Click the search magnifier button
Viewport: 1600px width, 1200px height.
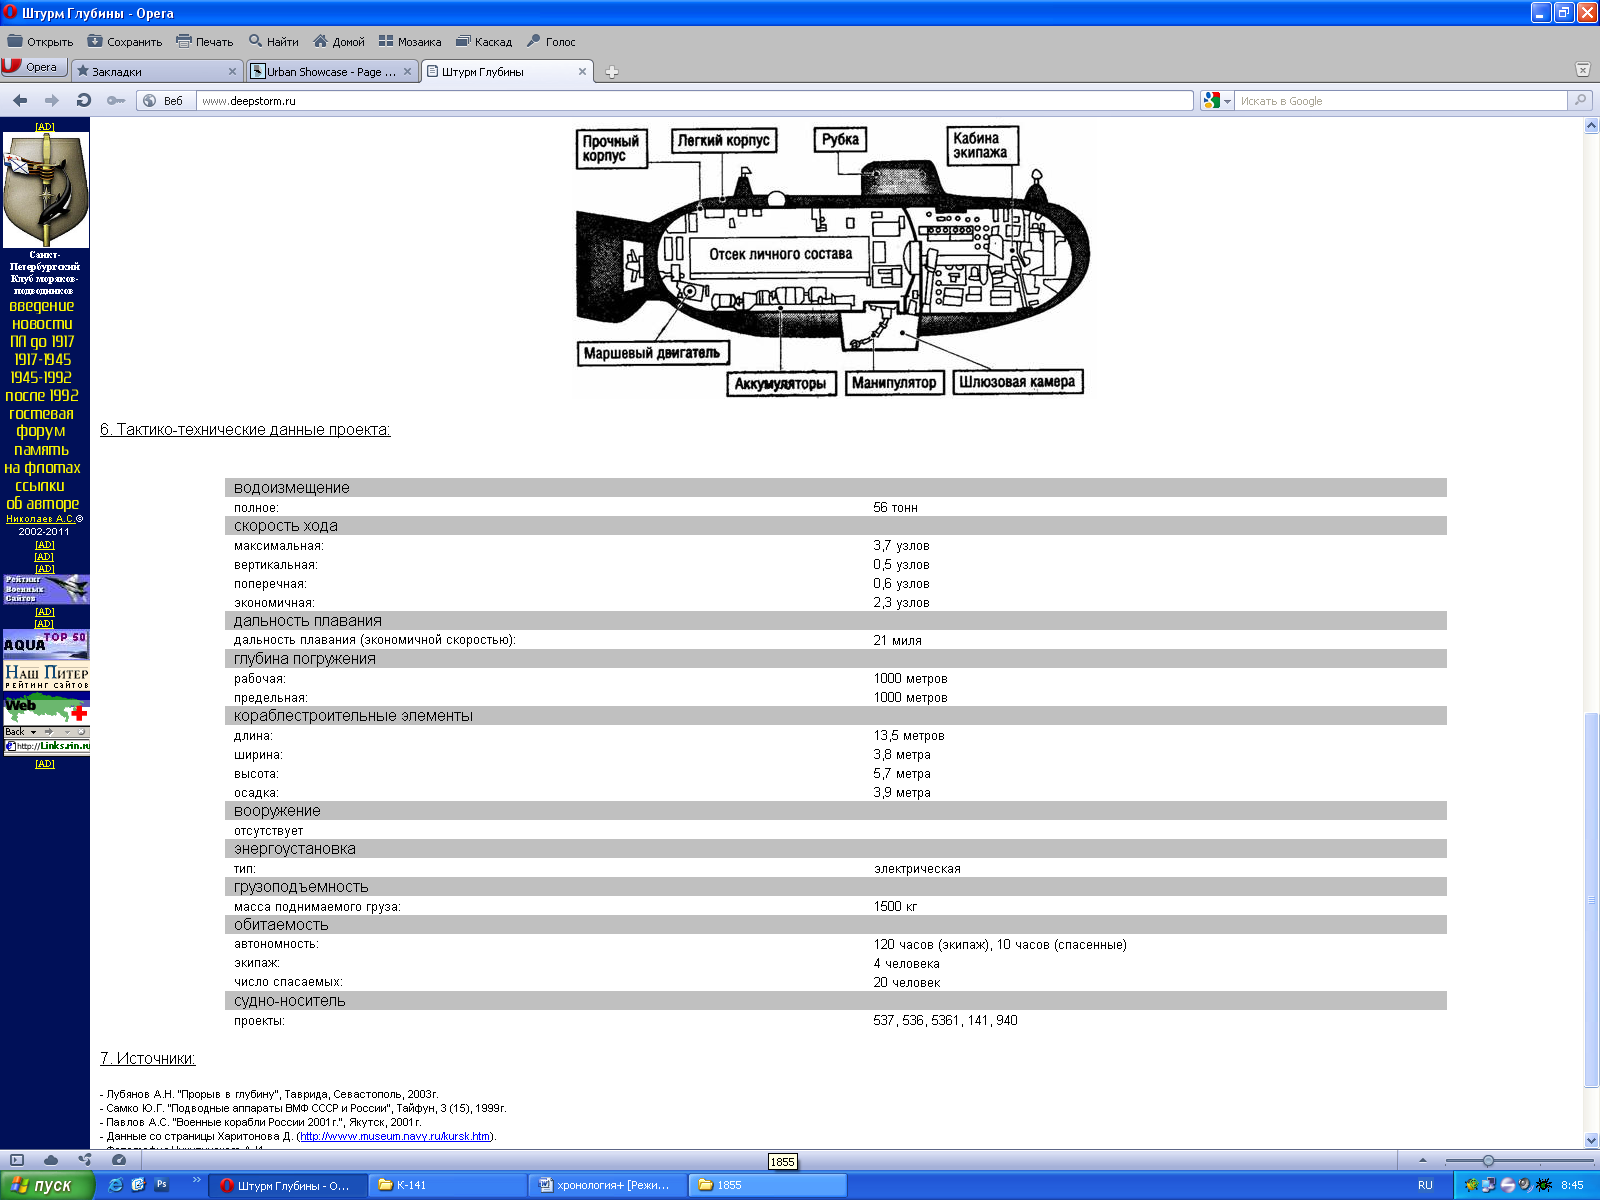click(1580, 100)
